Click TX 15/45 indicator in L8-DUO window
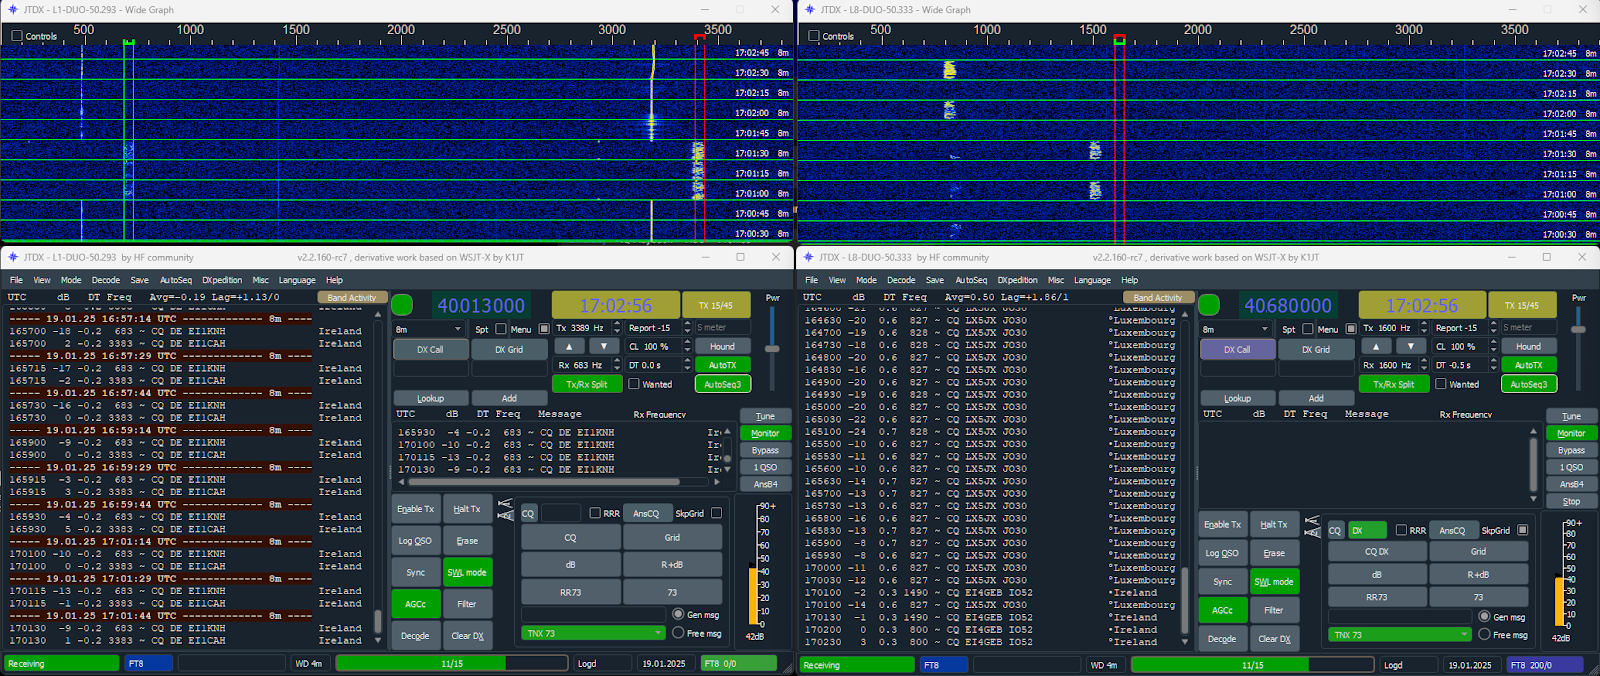This screenshot has width=1600, height=676. coord(1522,305)
